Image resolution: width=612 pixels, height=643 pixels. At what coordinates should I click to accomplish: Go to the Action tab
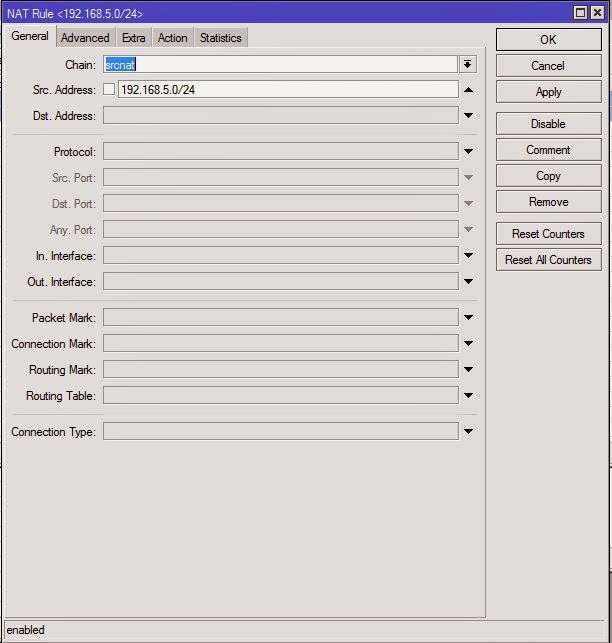tap(173, 38)
